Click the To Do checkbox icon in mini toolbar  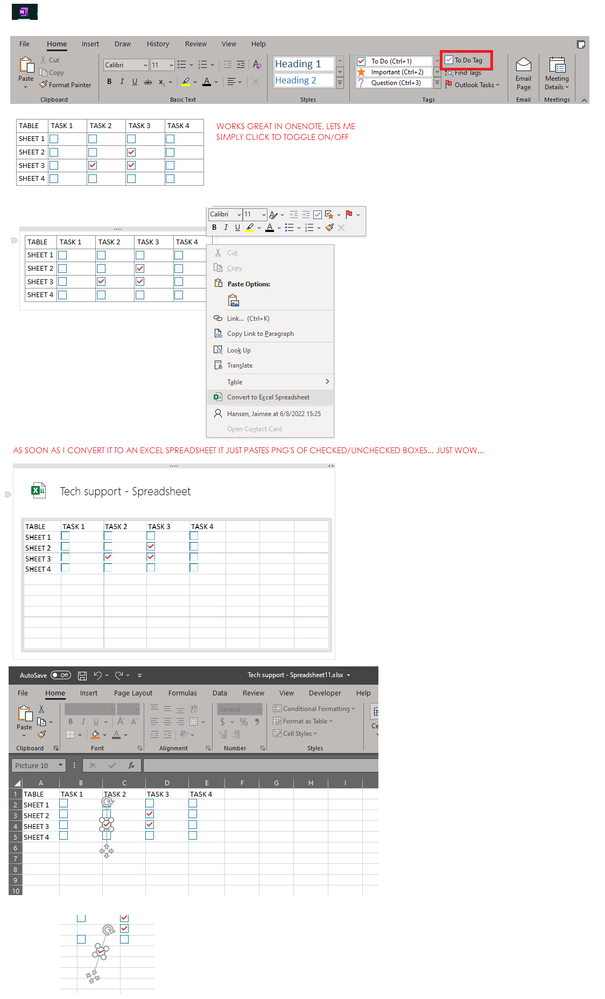click(x=317, y=214)
